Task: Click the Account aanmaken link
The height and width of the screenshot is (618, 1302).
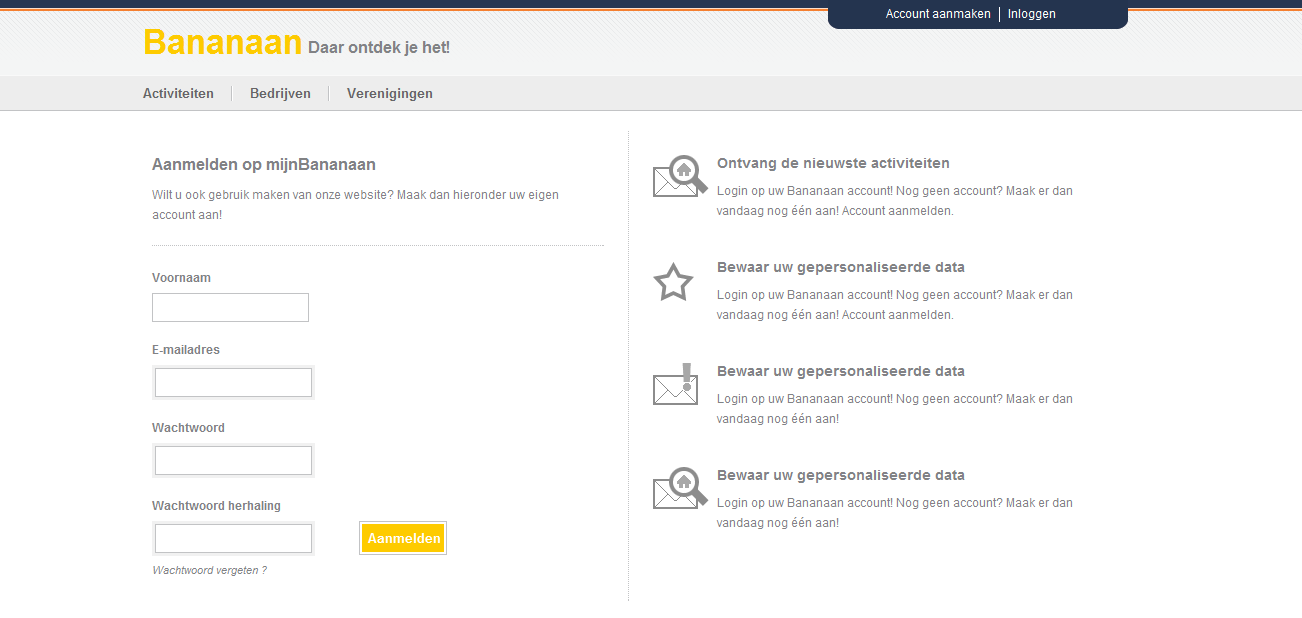Action: [938, 14]
